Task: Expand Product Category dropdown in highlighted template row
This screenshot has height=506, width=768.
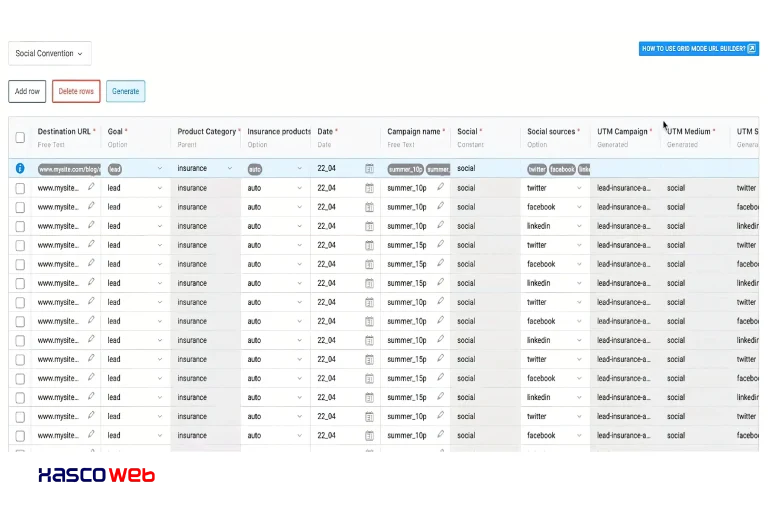Action: (230, 169)
